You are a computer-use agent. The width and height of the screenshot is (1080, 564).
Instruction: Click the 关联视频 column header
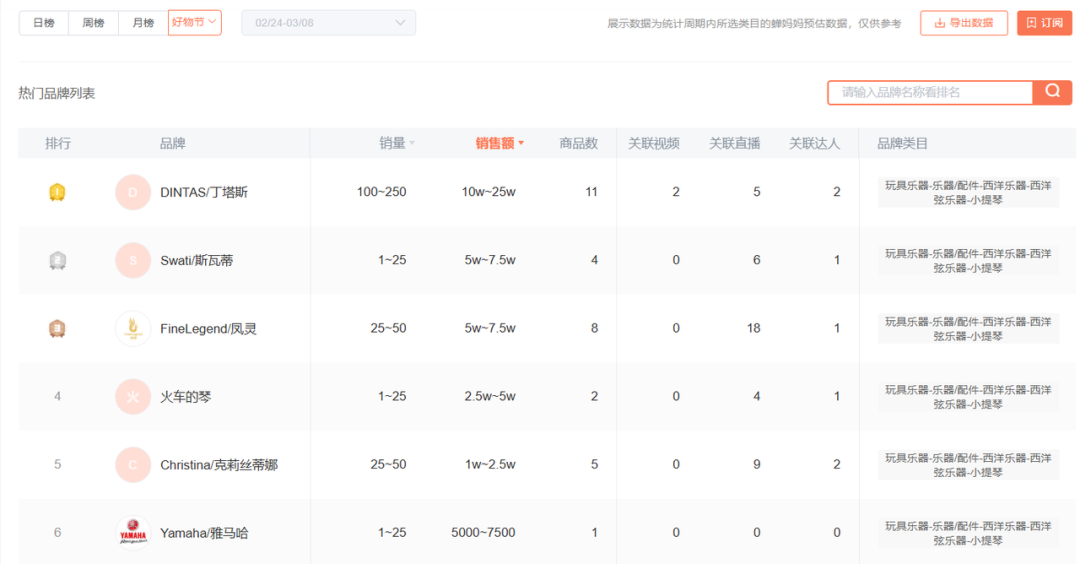coord(654,143)
